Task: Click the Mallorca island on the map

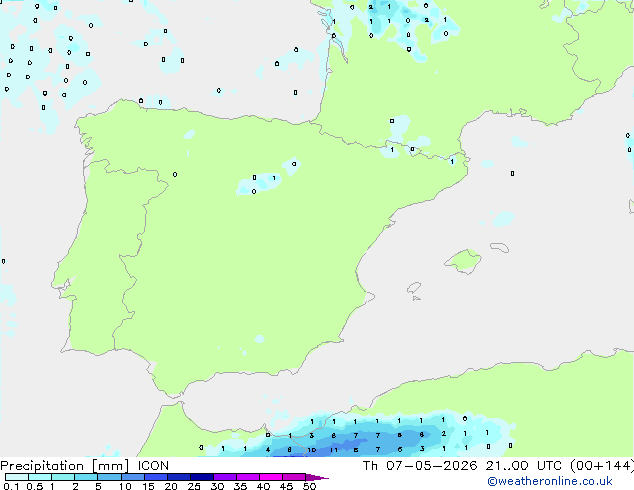Action: [464, 261]
